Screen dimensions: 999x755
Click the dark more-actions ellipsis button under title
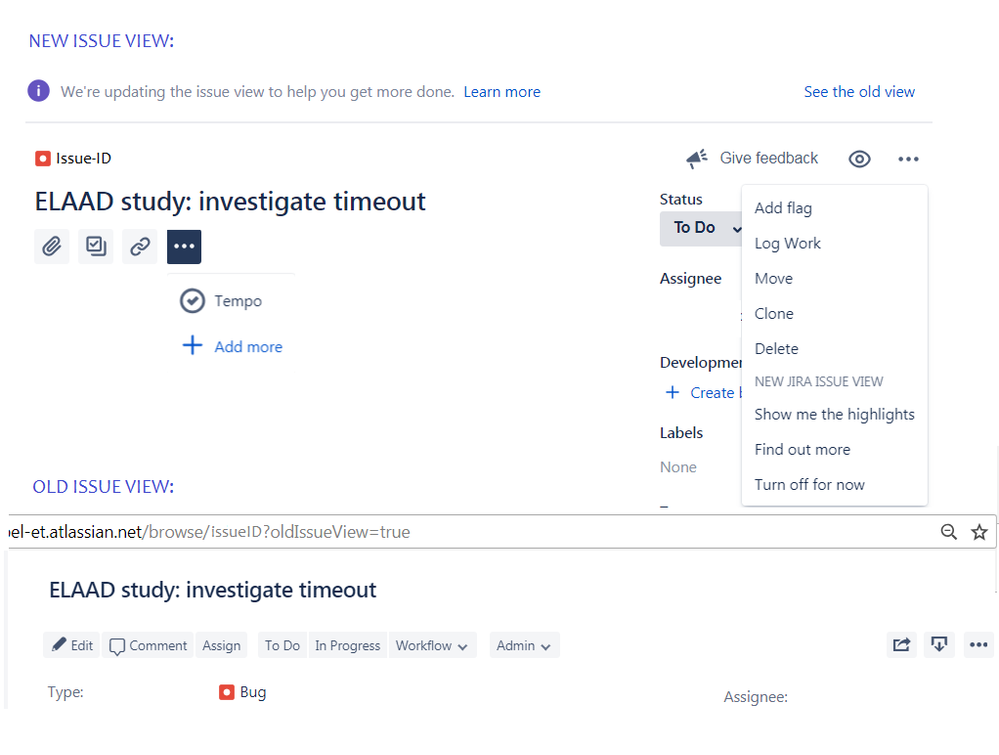click(x=184, y=247)
